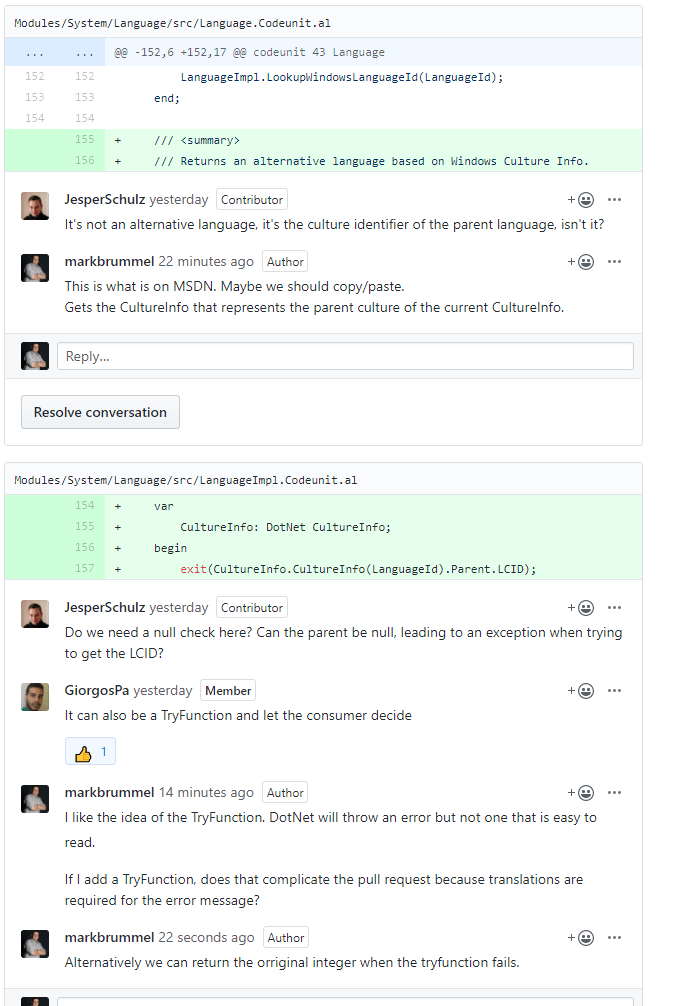
Task: Click GiorgosPa's avatar thumbnail
Action: (x=35, y=697)
